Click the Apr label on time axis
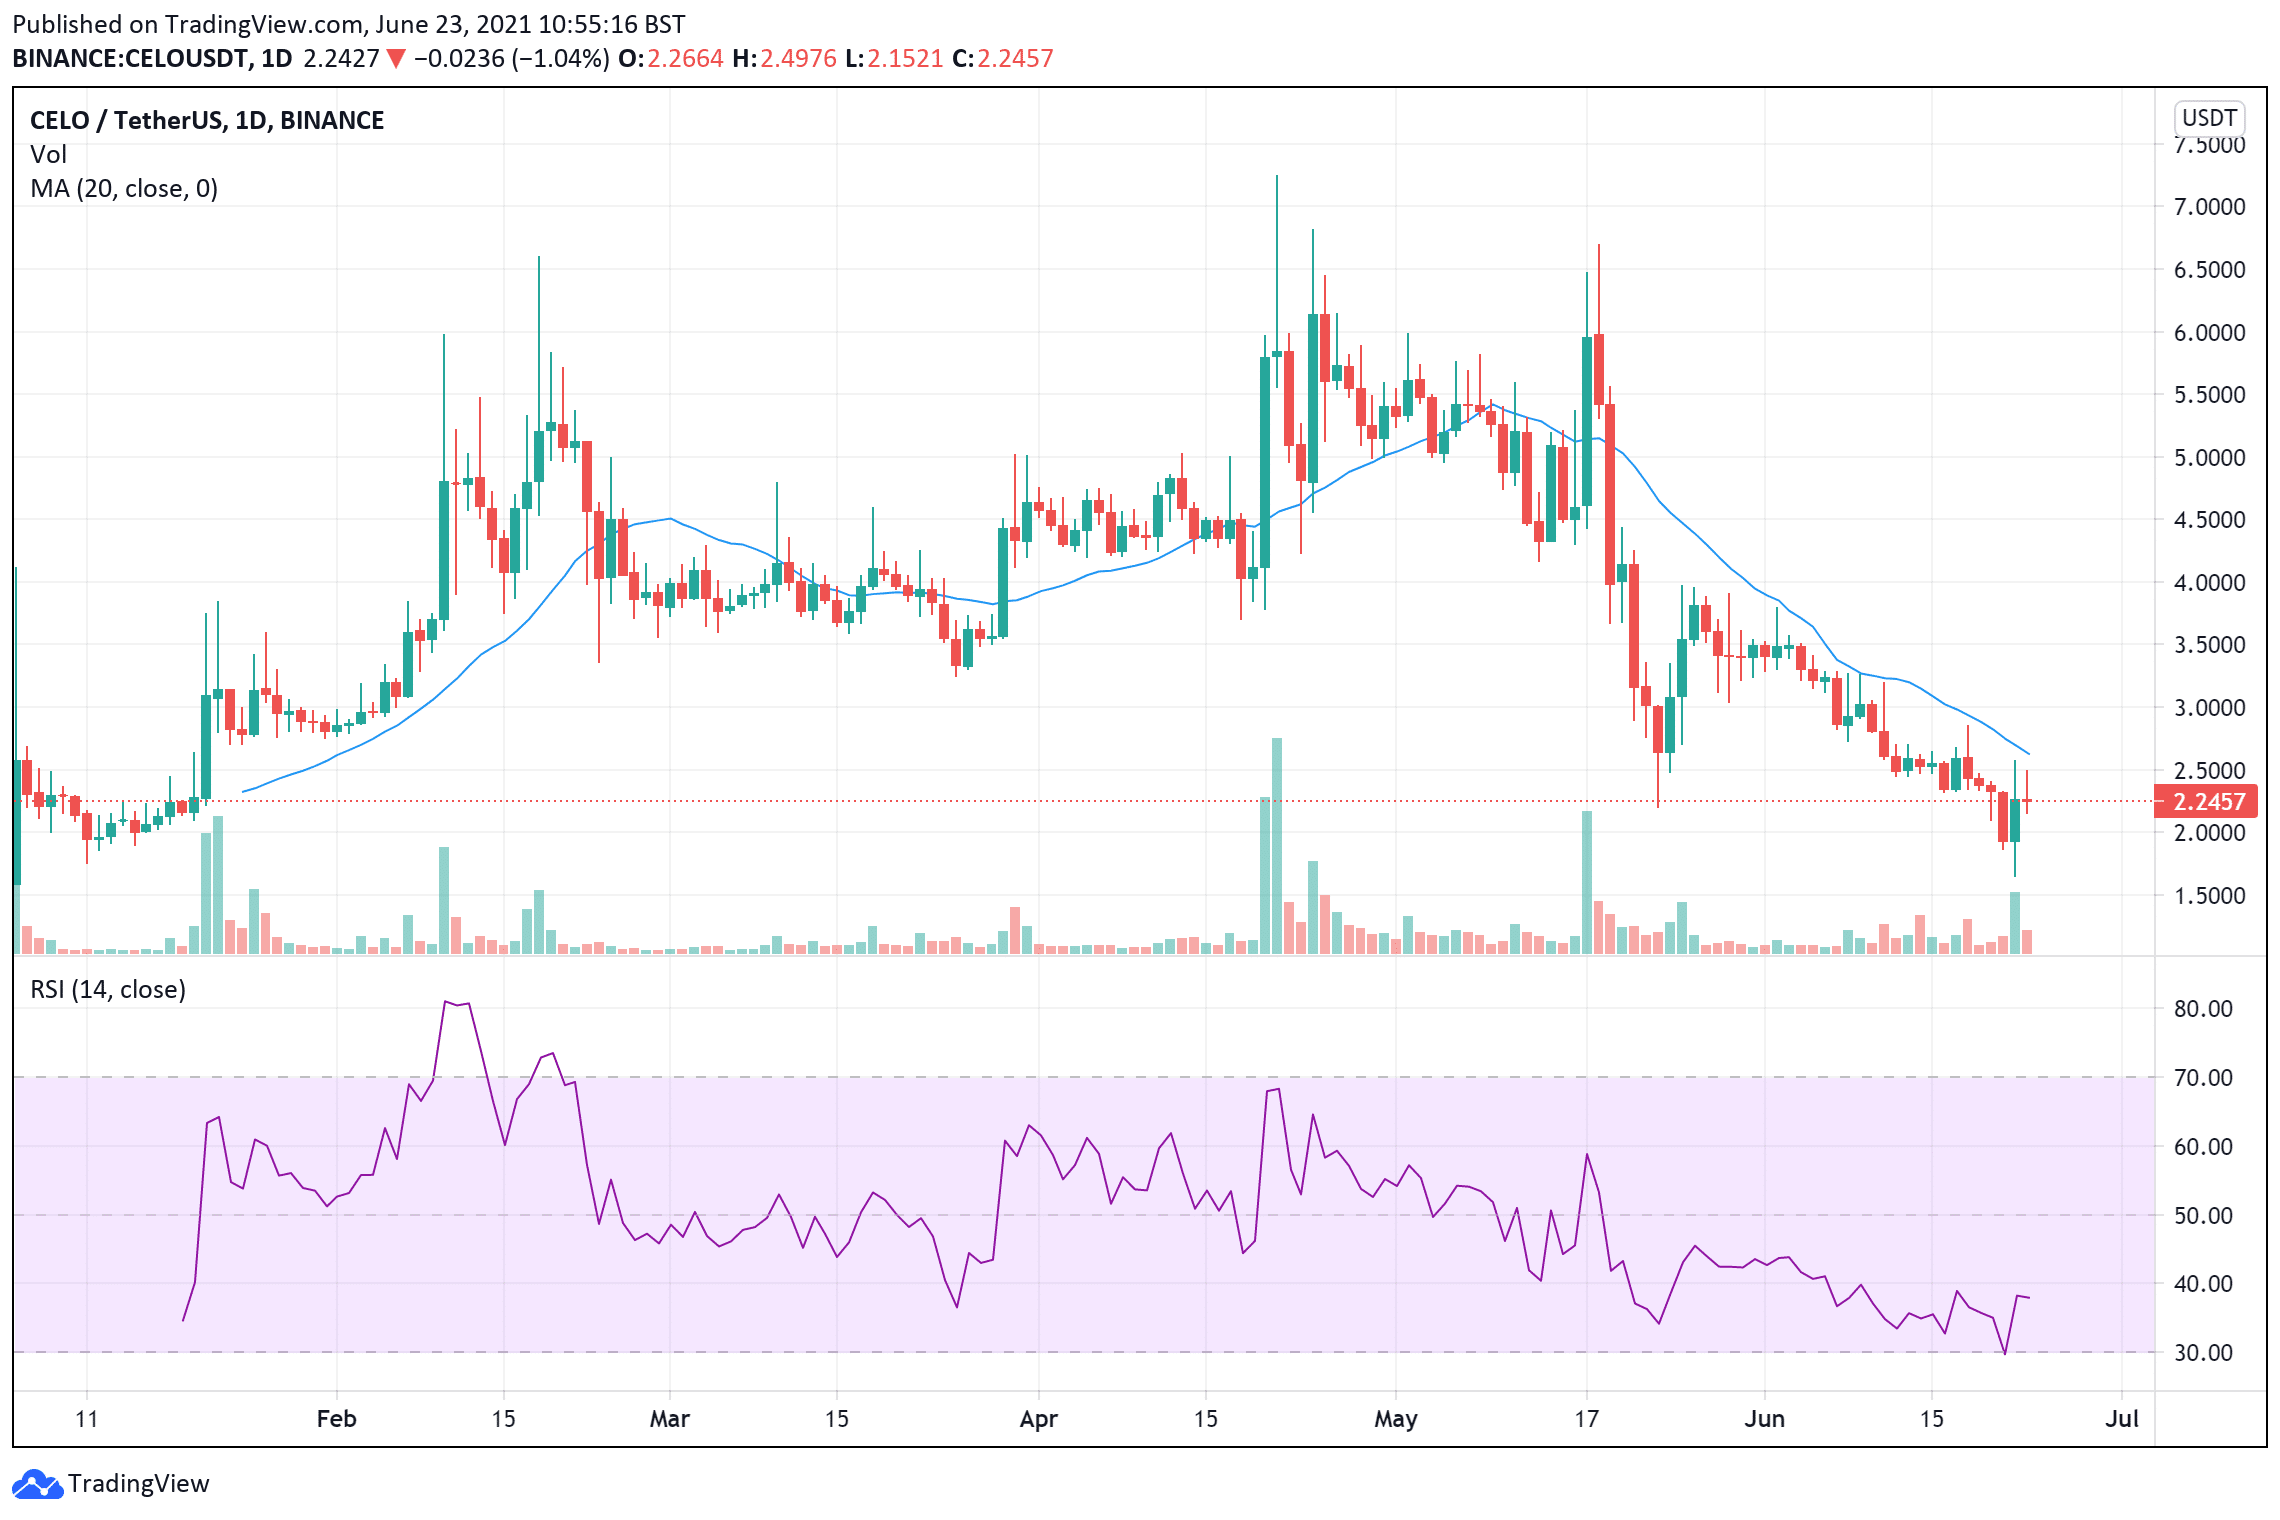 [1039, 1419]
